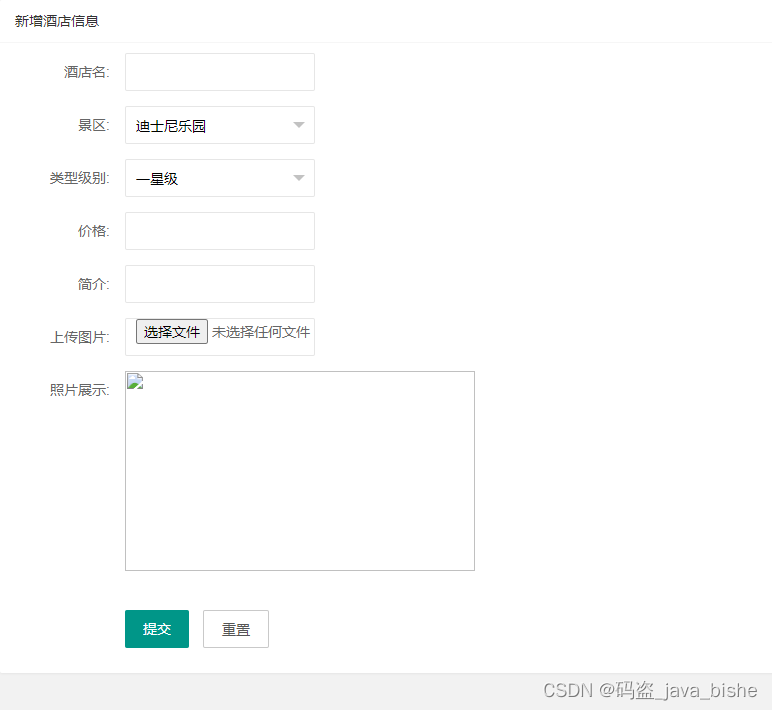
Task: Click the 类型级别 label
Action: (79, 178)
